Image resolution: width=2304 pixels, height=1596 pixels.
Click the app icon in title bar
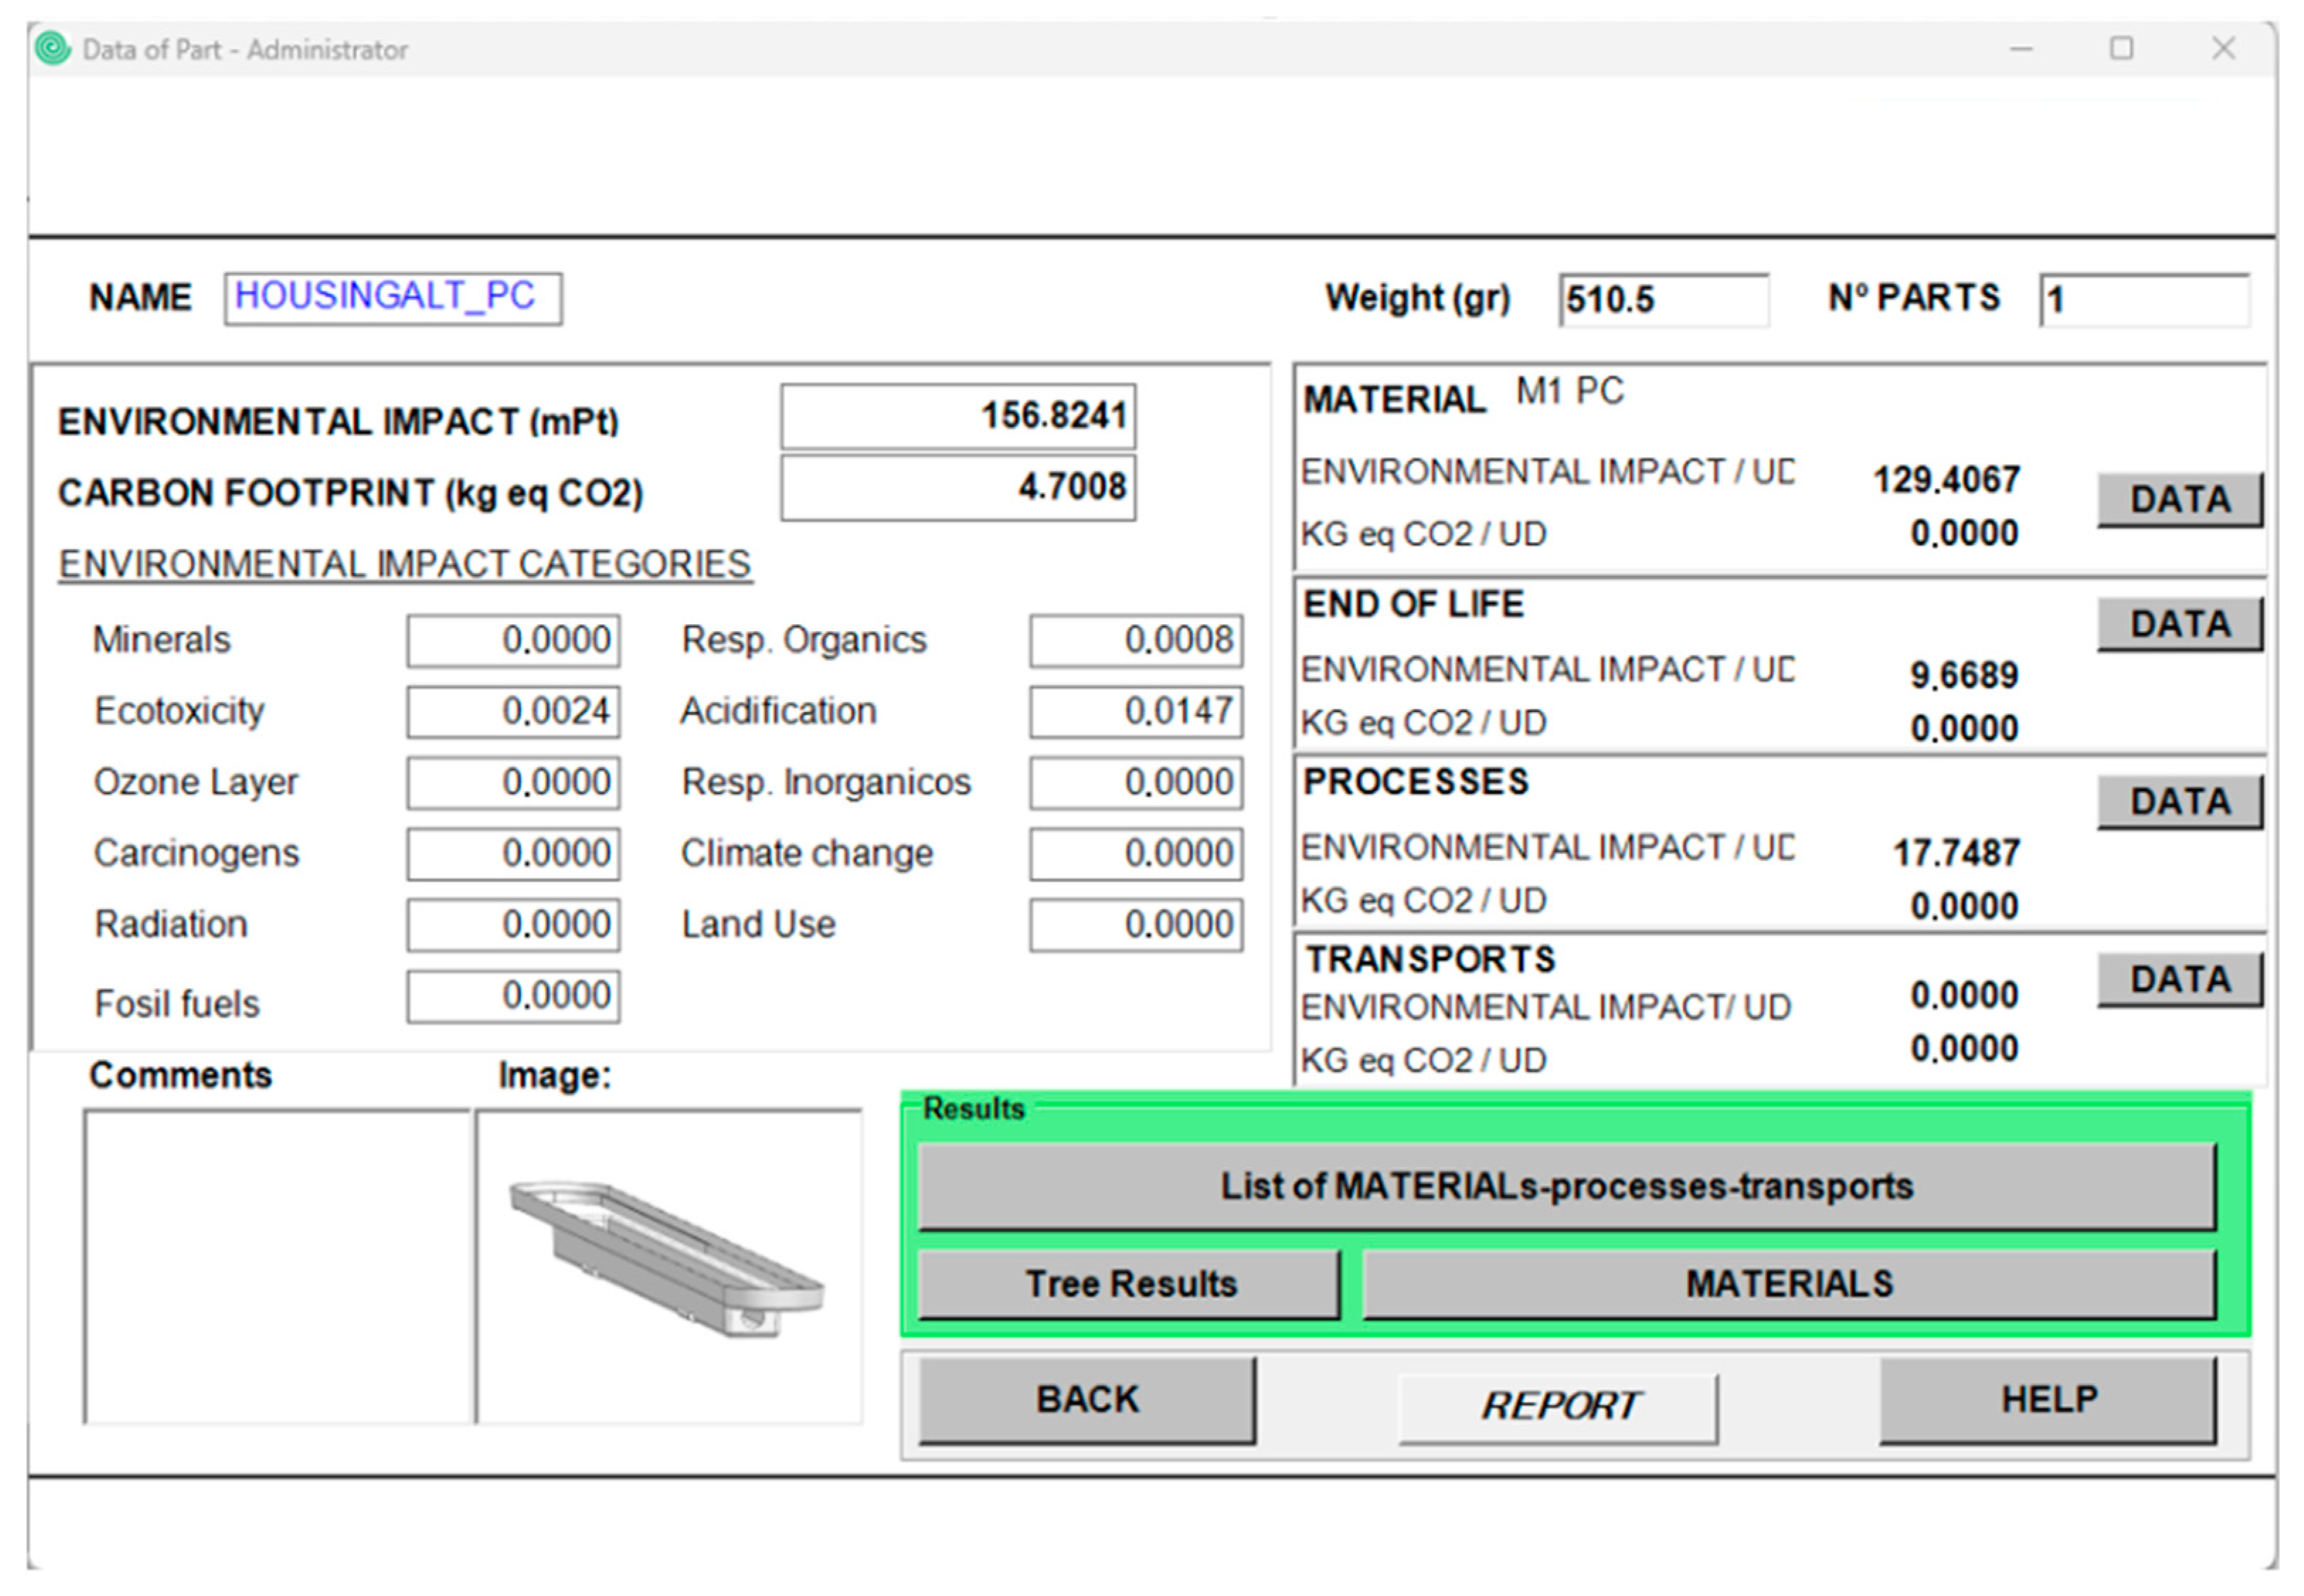pyautogui.click(x=52, y=48)
